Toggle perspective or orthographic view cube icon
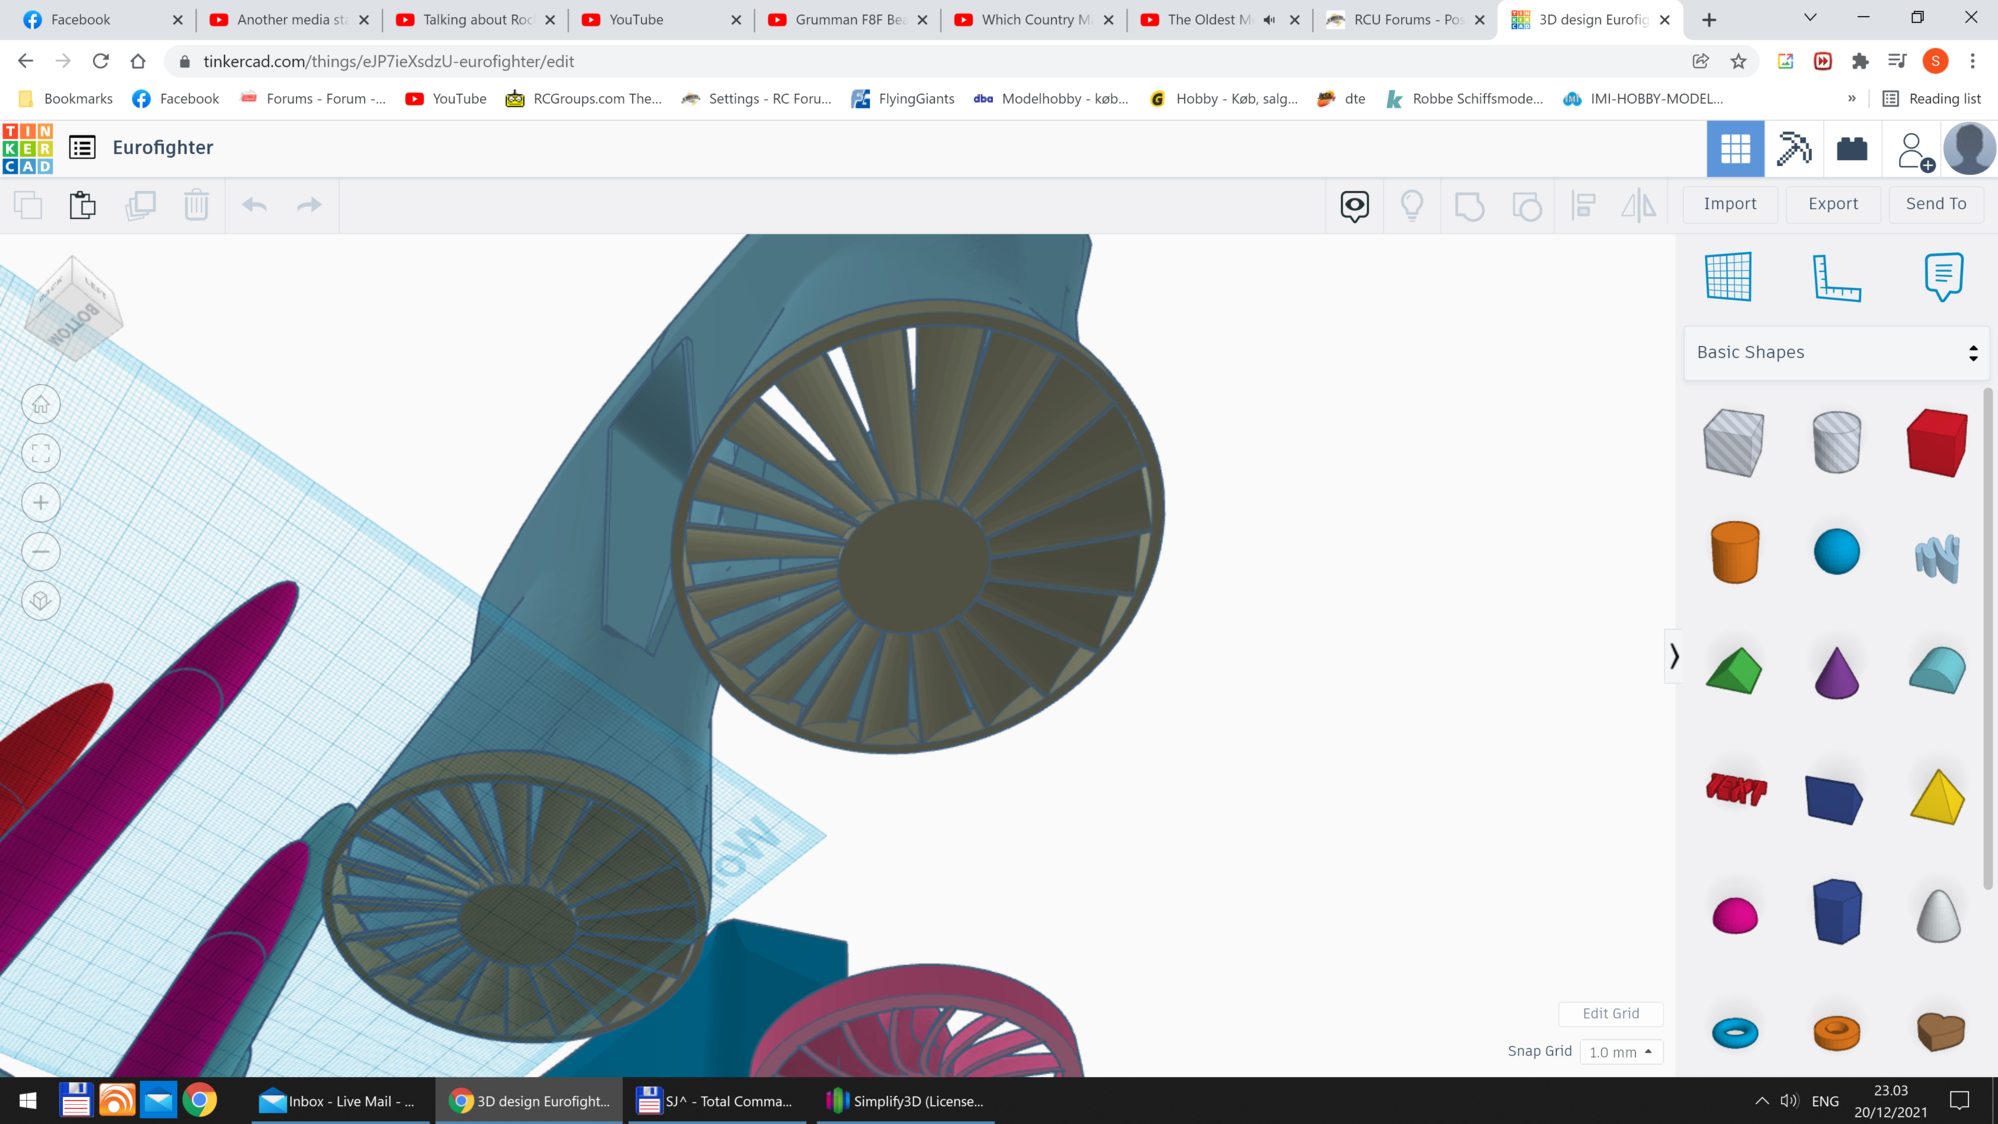1998x1124 pixels. pyautogui.click(x=41, y=601)
